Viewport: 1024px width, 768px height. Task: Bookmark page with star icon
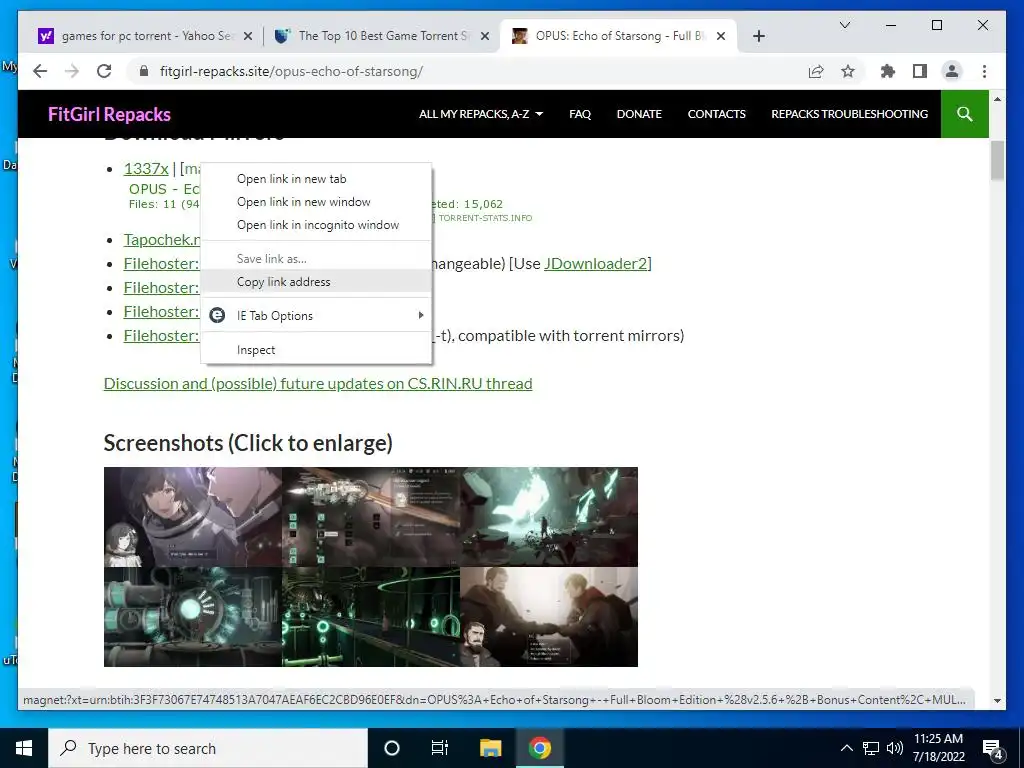click(848, 71)
